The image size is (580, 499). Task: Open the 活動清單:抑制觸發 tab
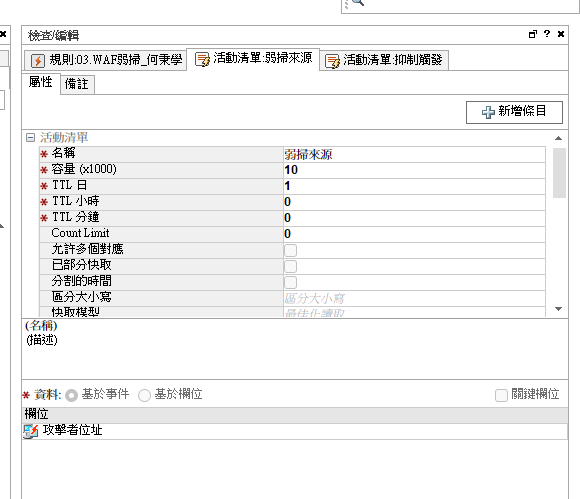pos(384,60)
